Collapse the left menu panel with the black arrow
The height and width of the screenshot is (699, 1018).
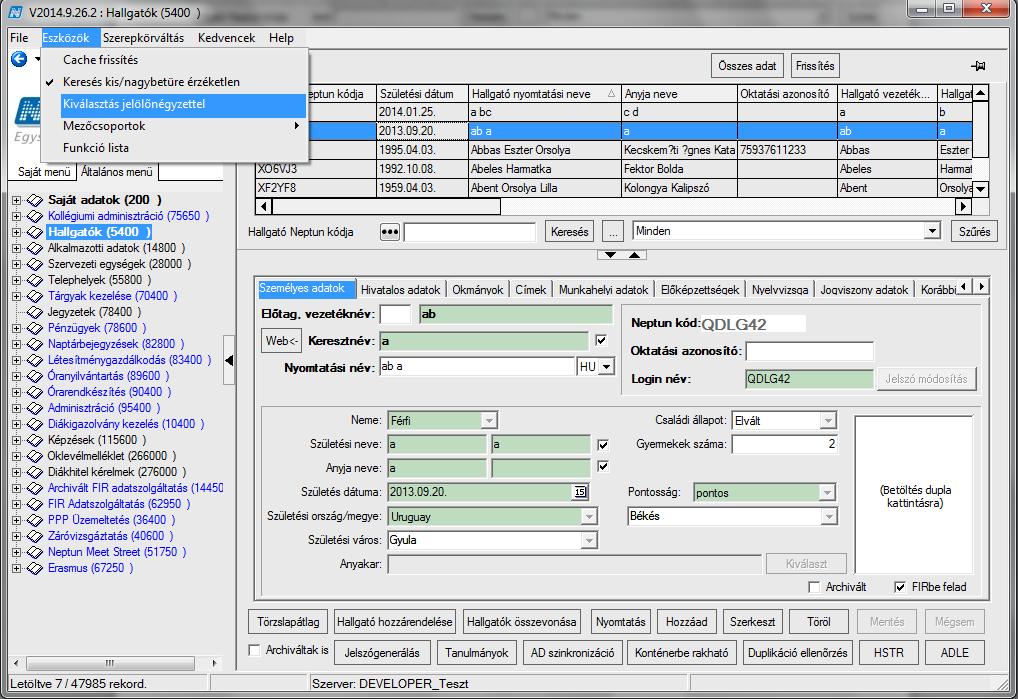229,360
